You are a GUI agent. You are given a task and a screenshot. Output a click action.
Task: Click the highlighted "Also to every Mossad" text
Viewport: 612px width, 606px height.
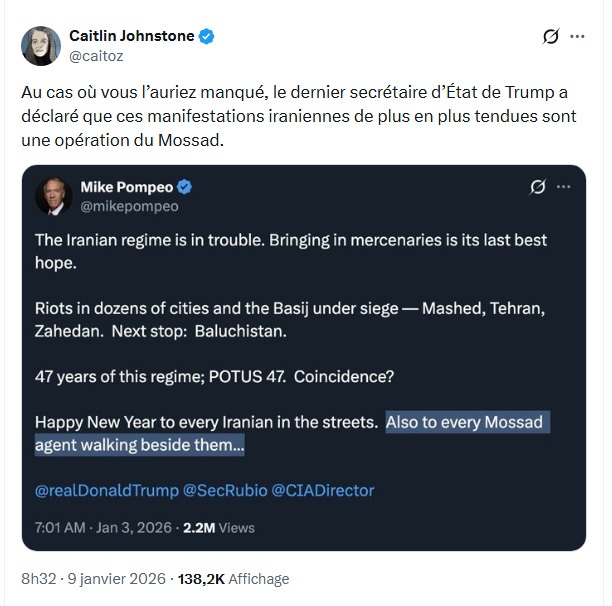click(x=464, y=422)
